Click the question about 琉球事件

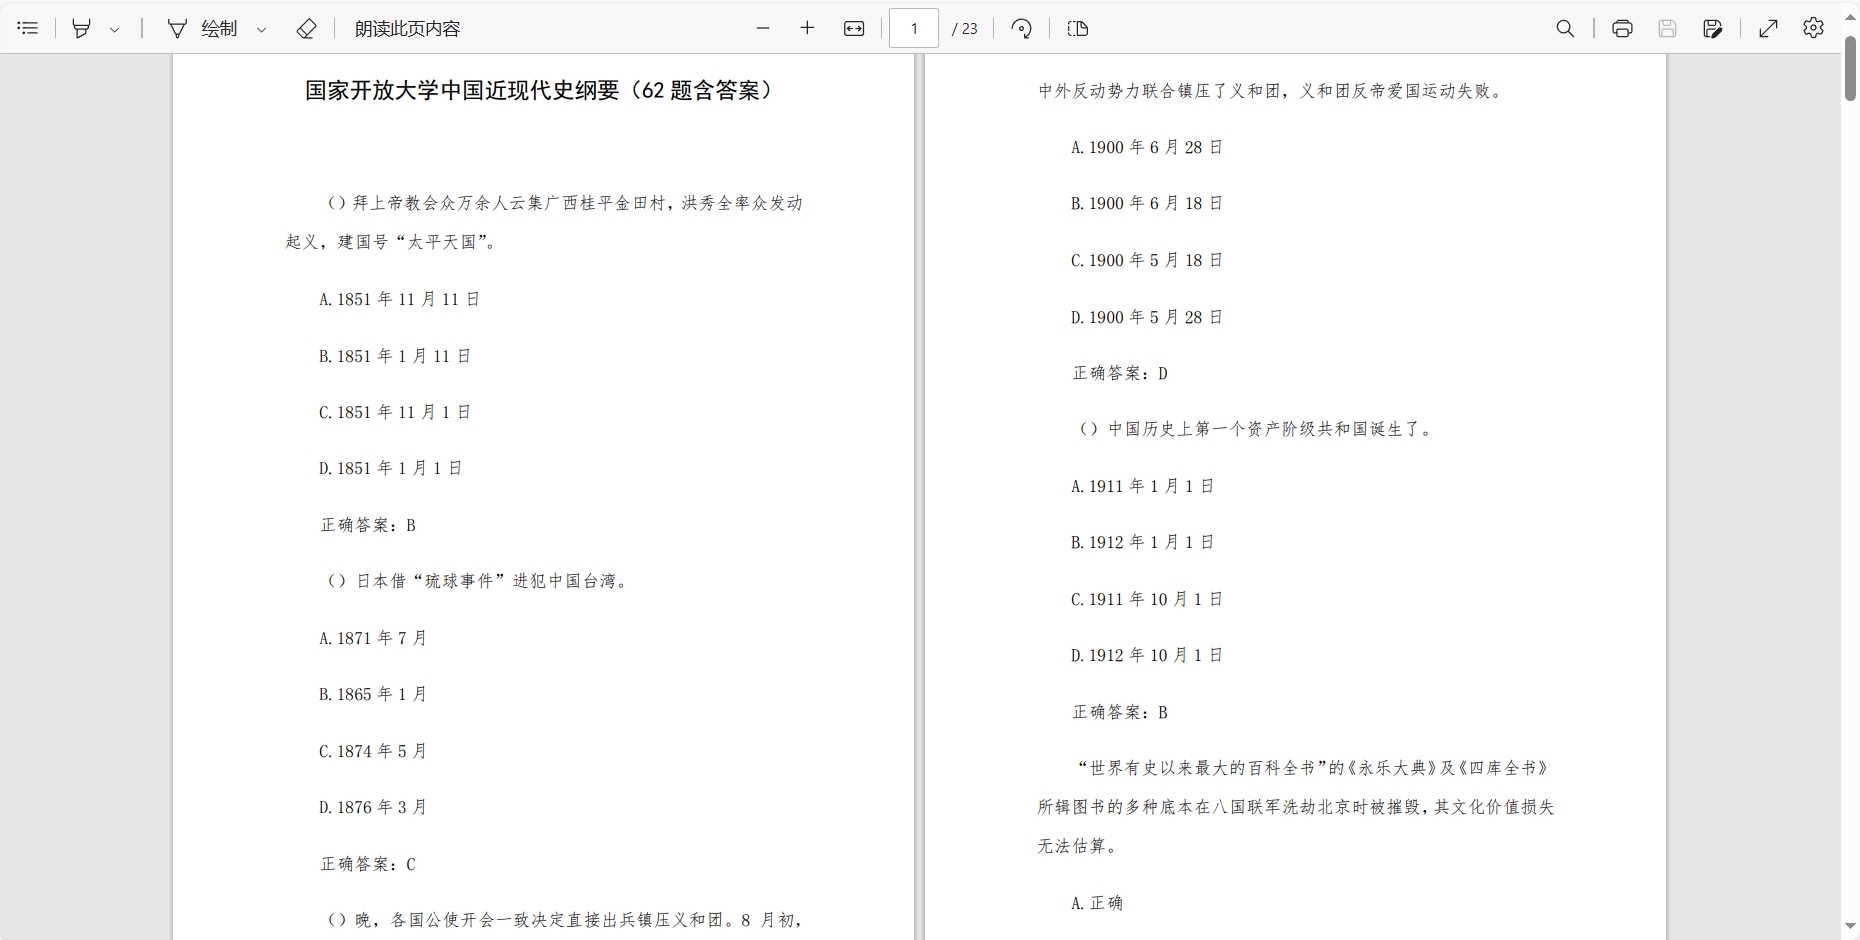(478, 581)
